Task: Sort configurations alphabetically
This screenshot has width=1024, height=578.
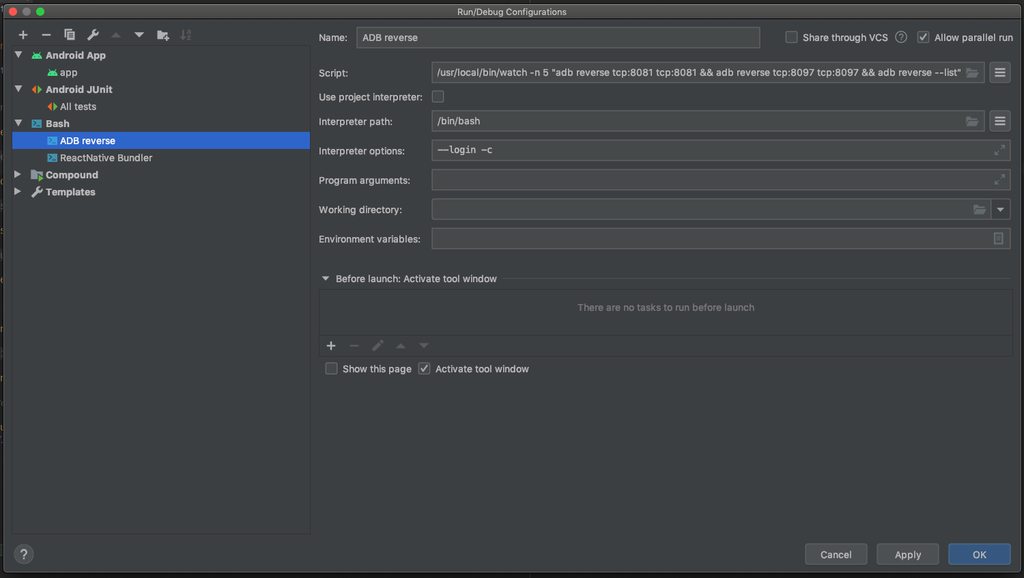Action: click(x=186, y=35)
